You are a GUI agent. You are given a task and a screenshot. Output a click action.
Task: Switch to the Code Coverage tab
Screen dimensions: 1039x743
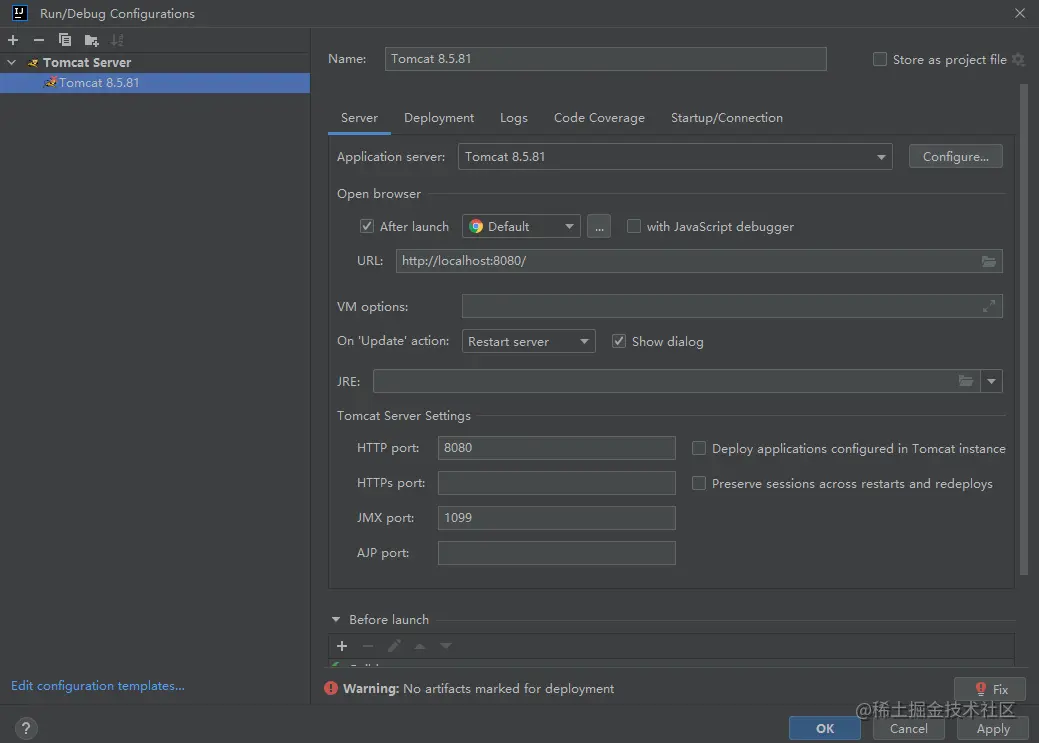point(599,118)
